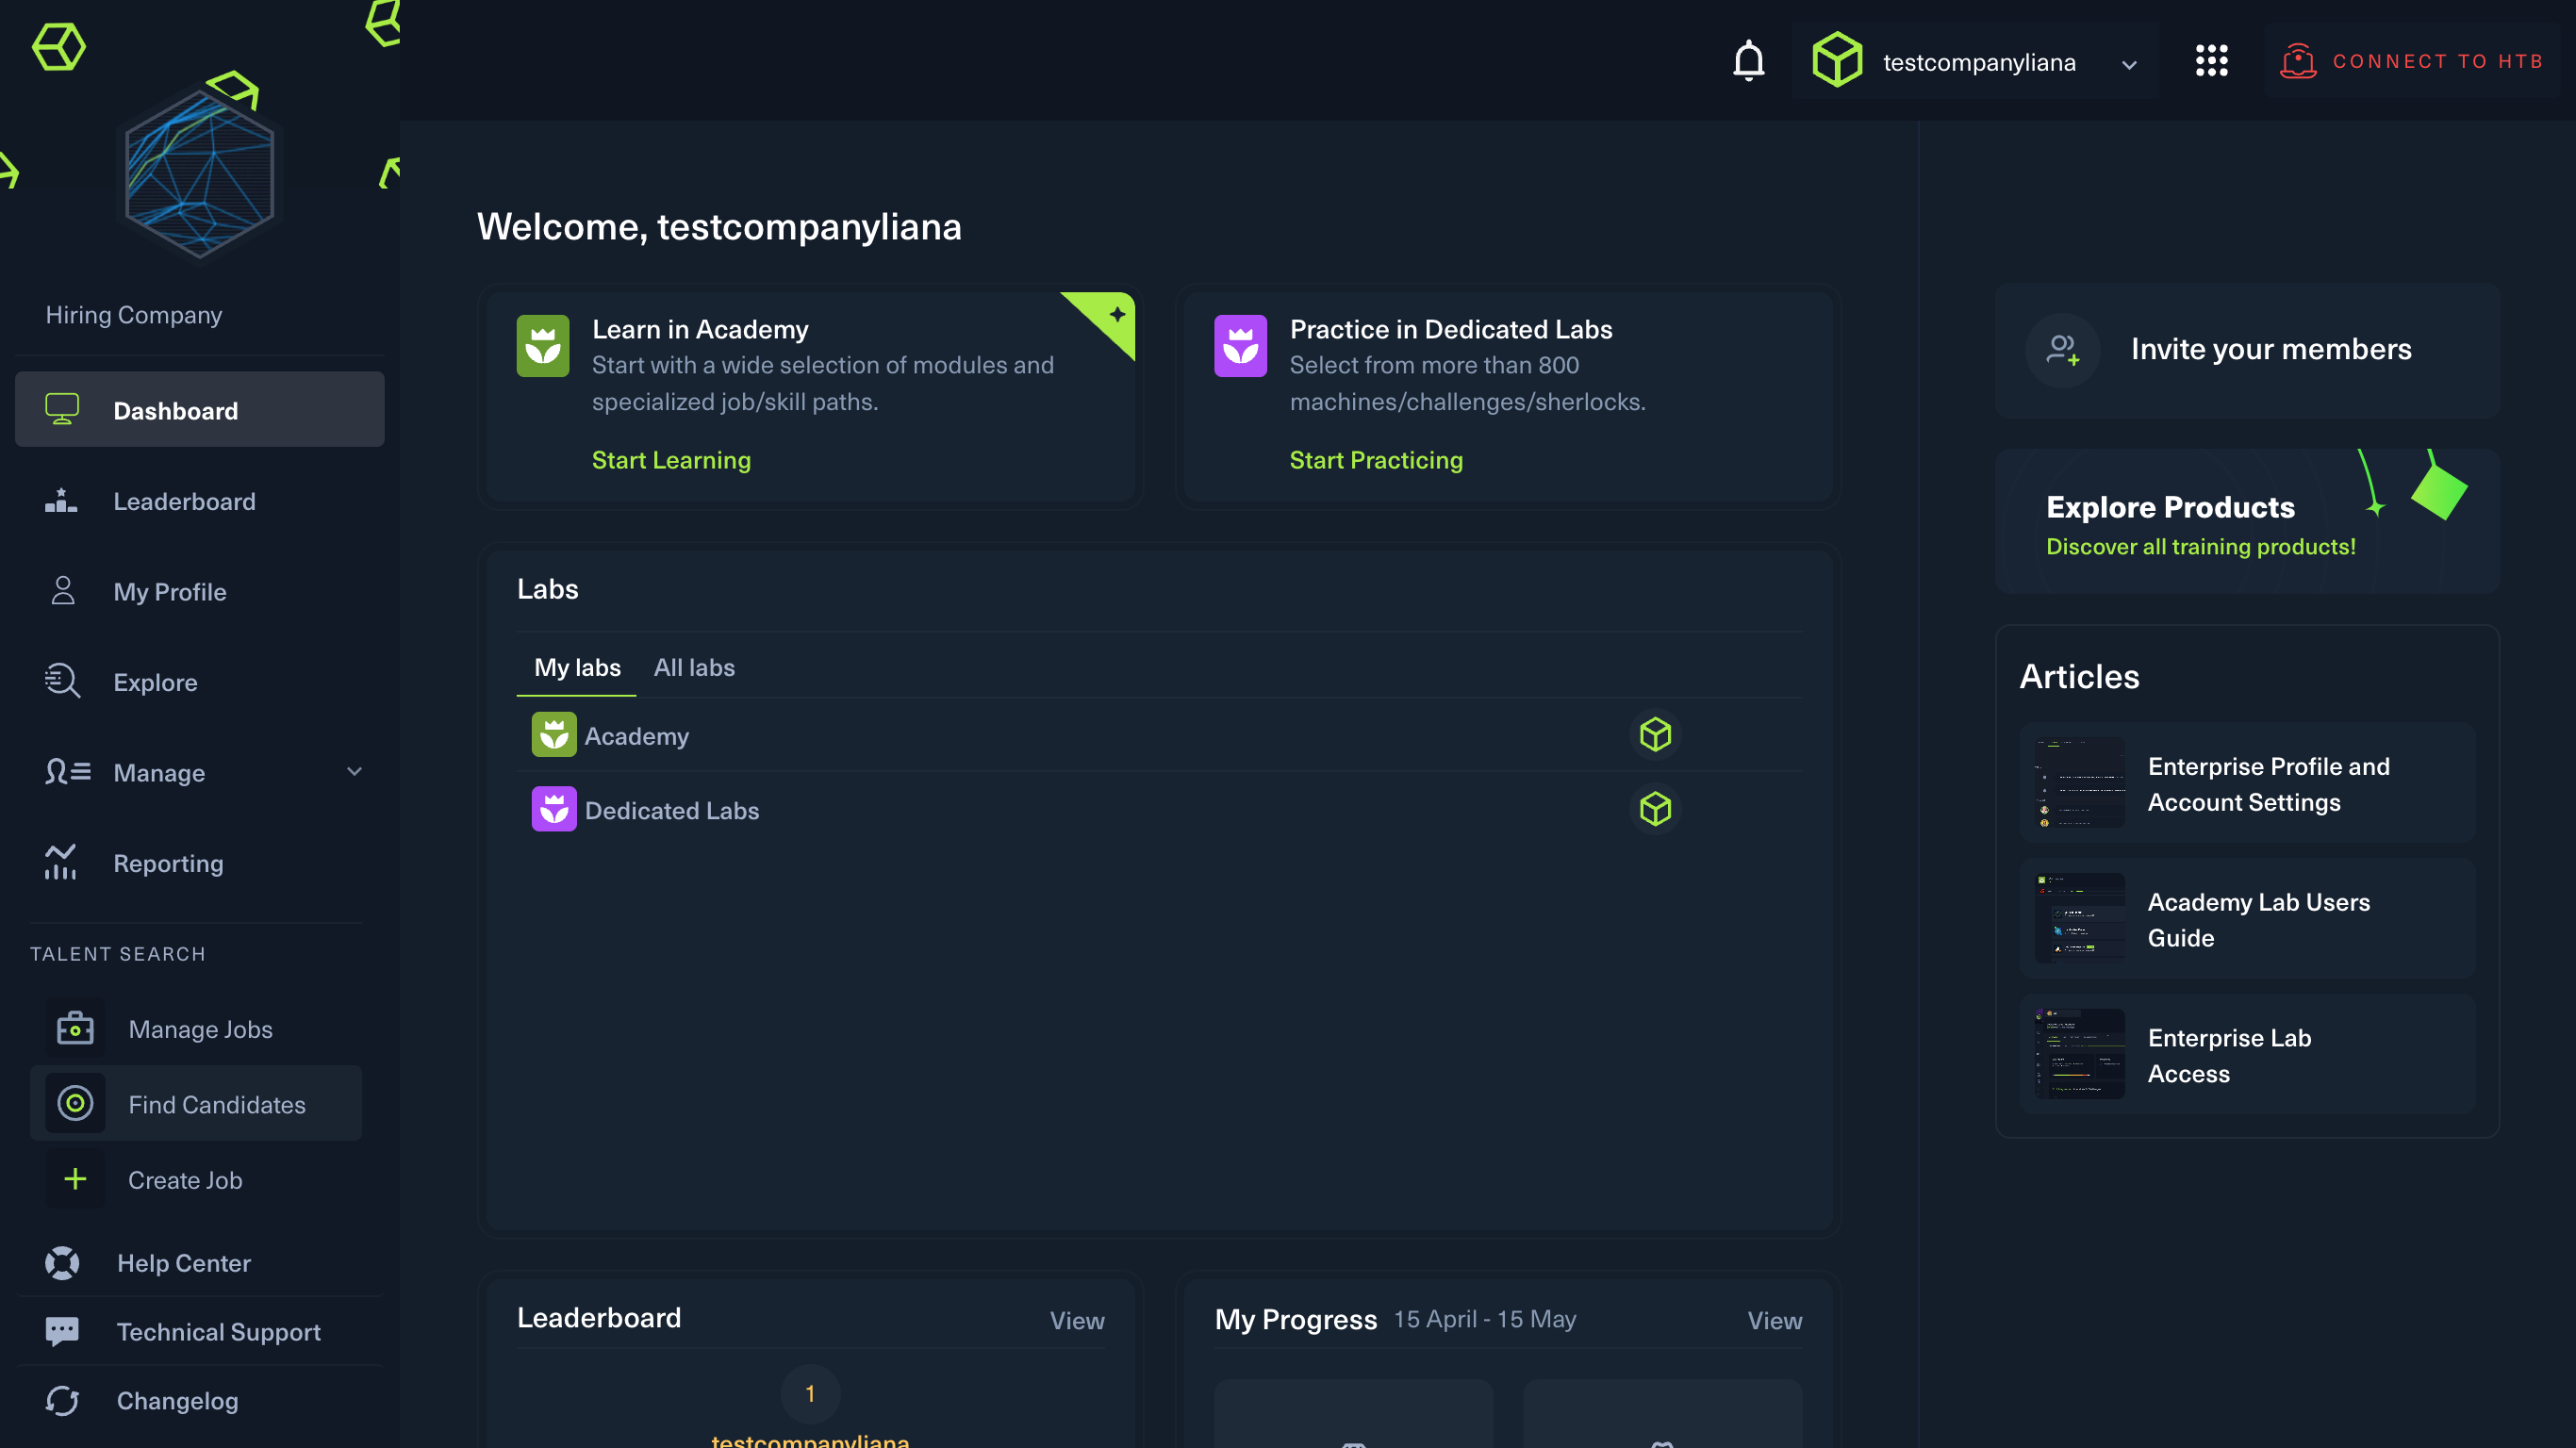The image size is (2576, 1448).
Task: Open Technical Support link
Action: tap(199, 1331)
